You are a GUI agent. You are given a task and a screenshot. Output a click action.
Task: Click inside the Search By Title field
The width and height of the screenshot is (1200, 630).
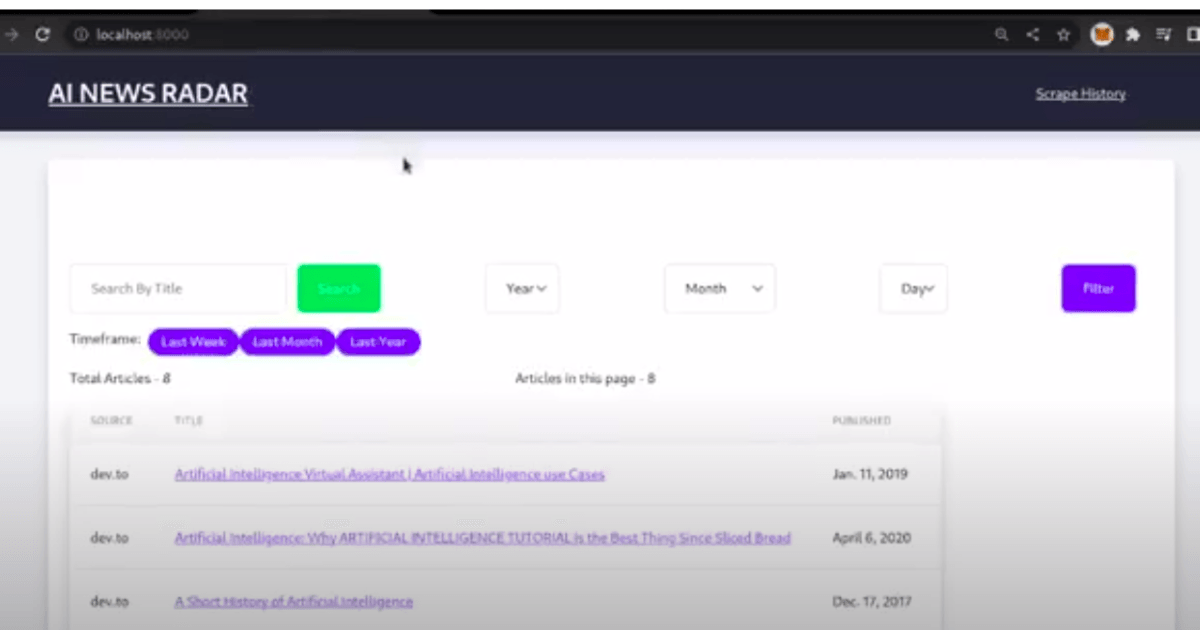[x=177, y=288]
